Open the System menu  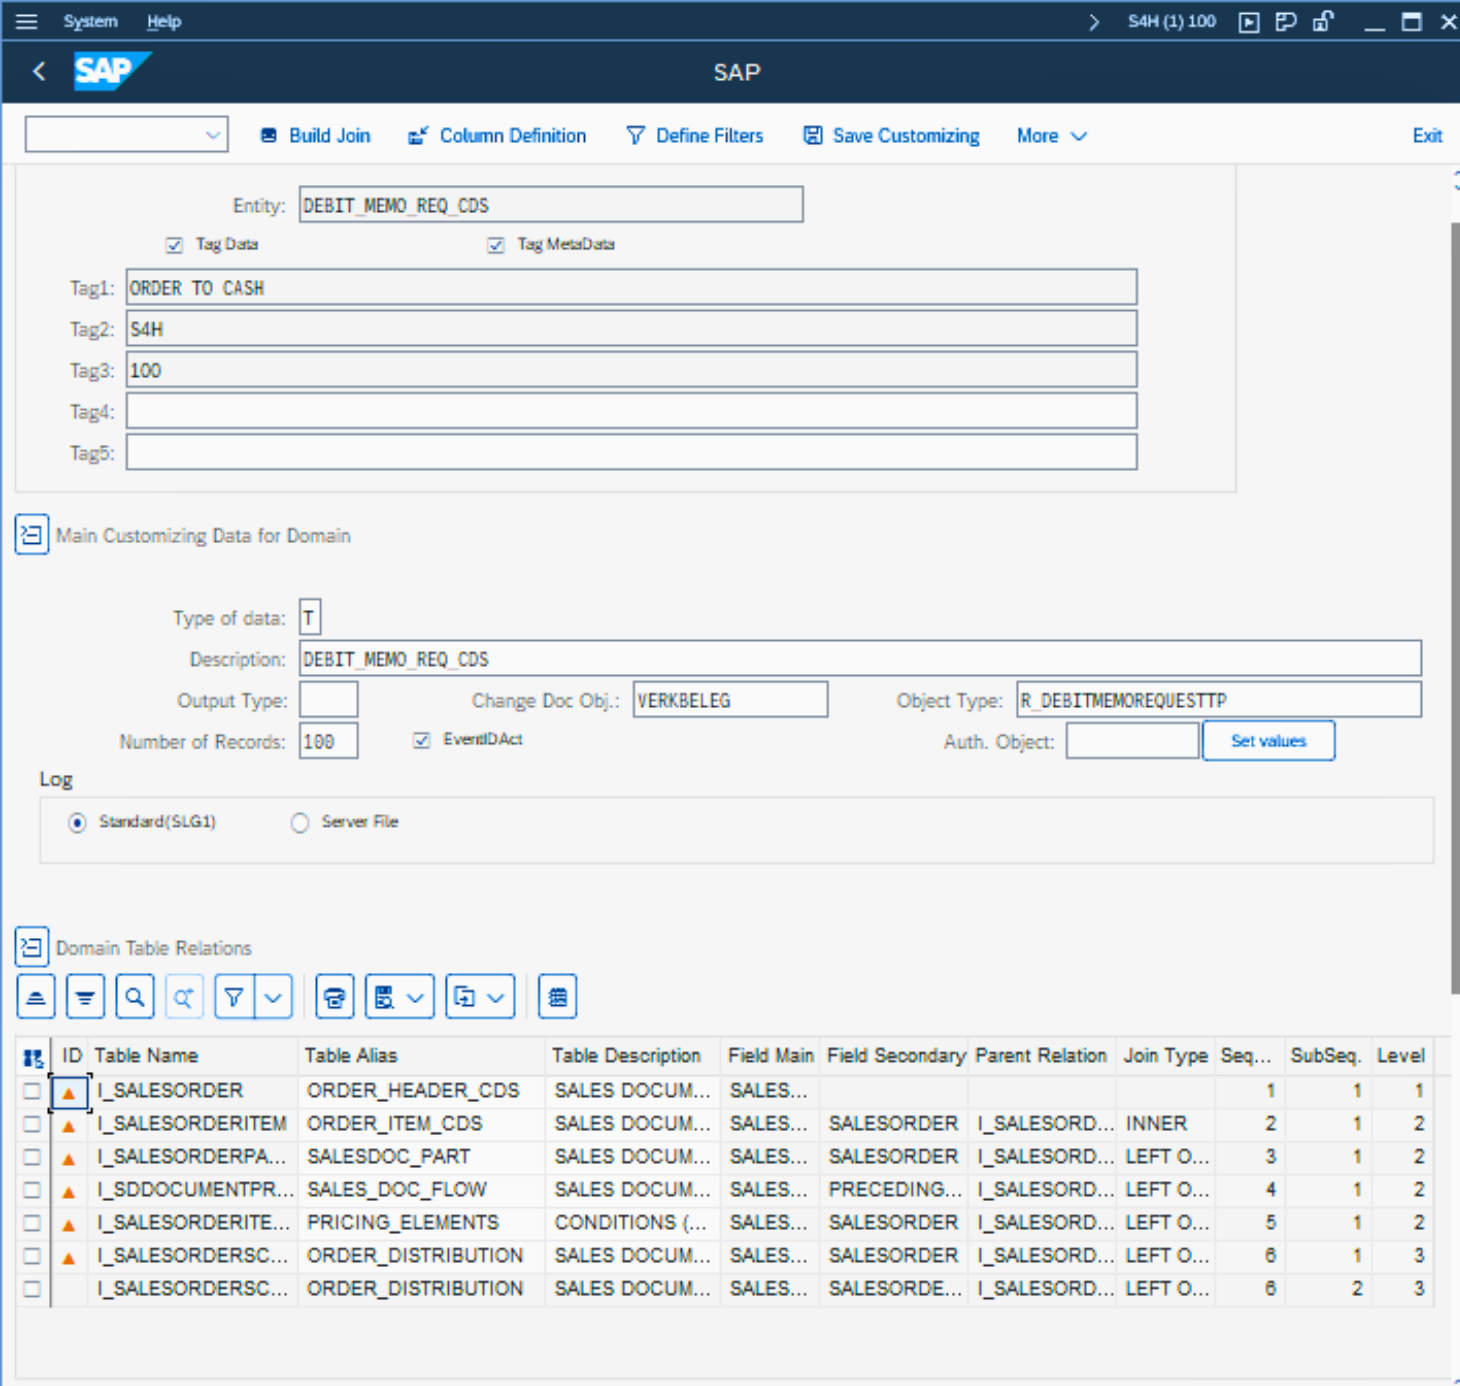(90, 21)
